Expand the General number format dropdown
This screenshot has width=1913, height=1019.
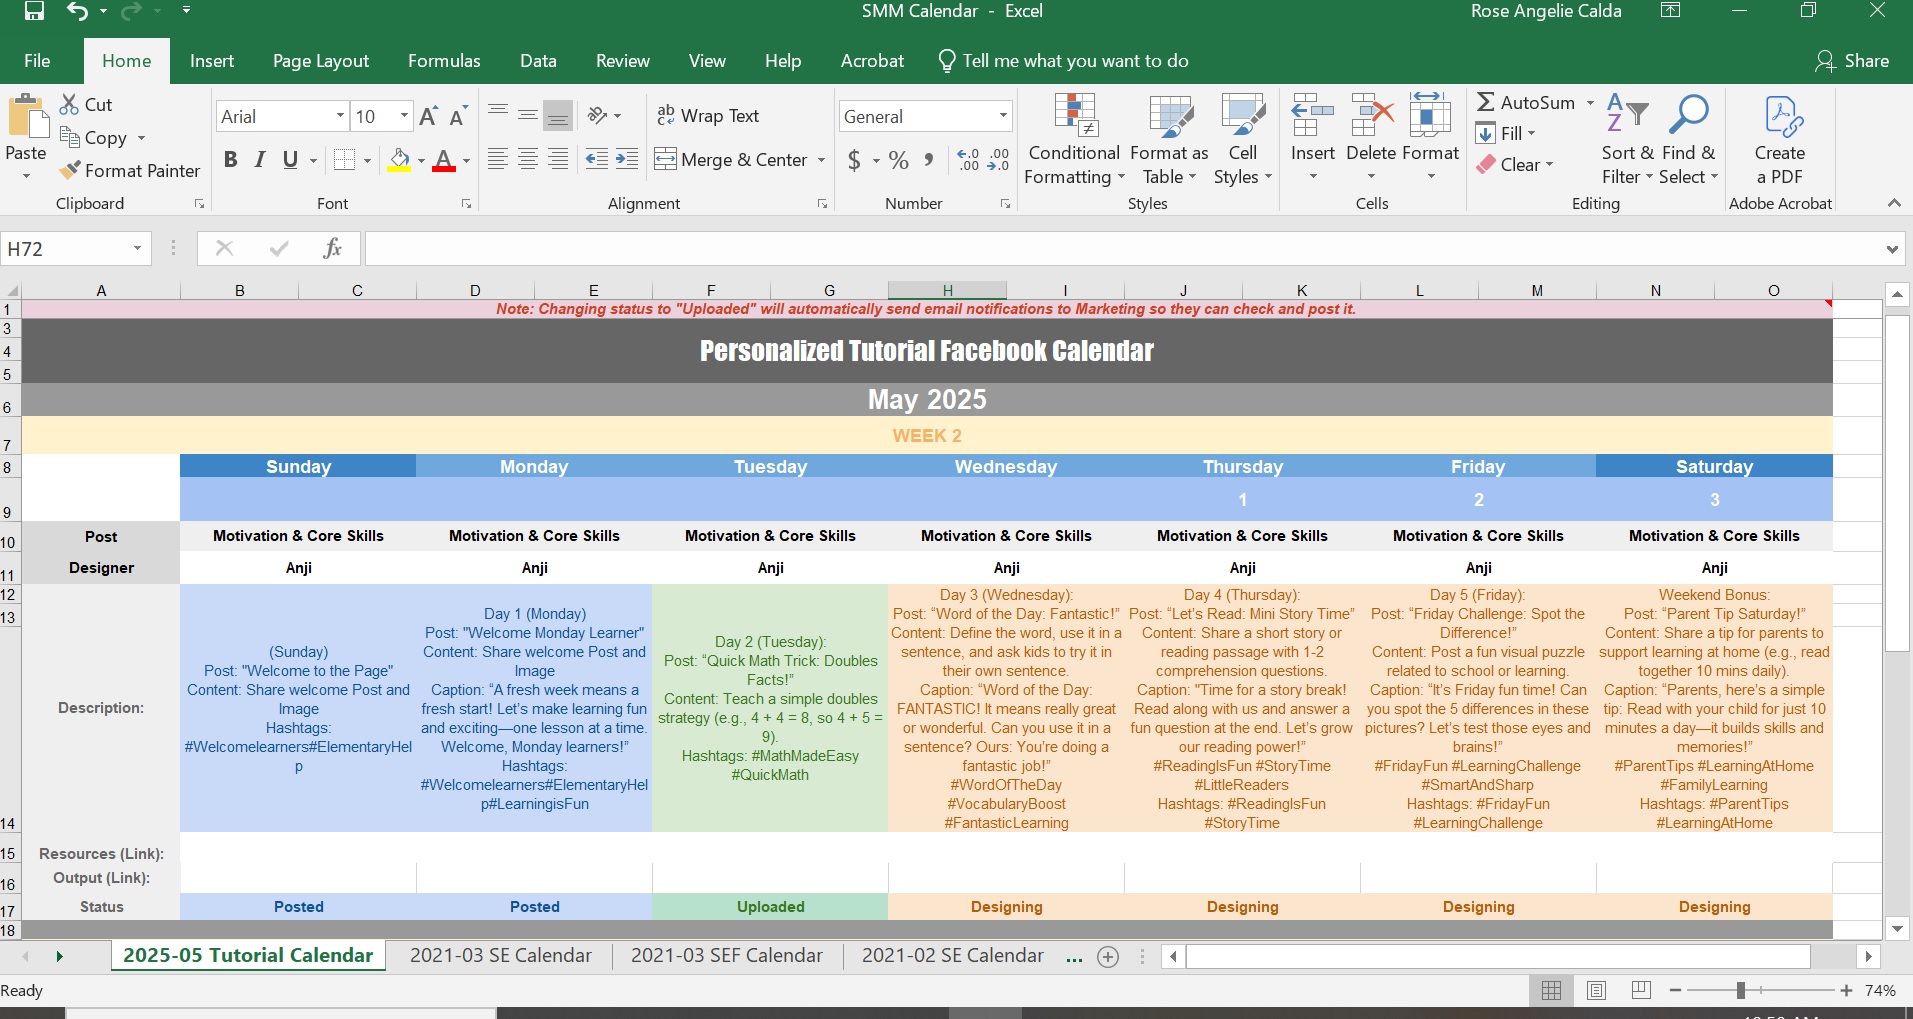pos(1002,117)
